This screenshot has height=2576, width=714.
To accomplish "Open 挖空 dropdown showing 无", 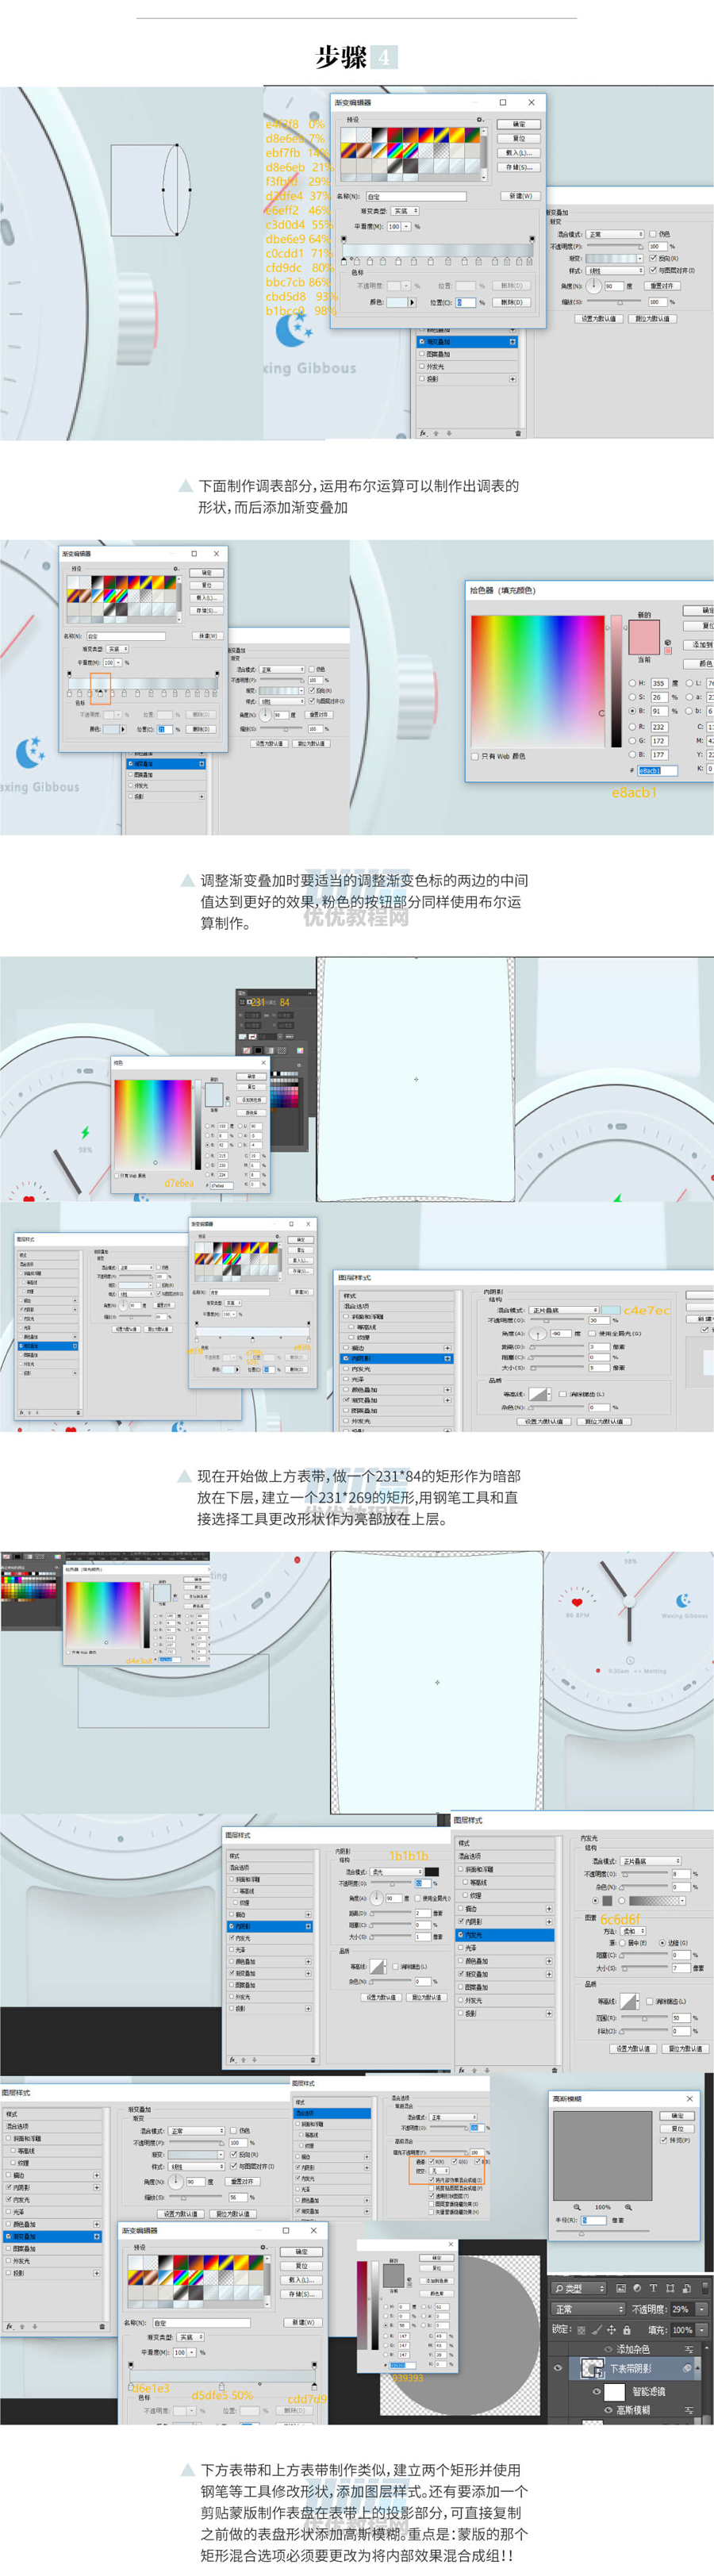I will (440, 2171).
